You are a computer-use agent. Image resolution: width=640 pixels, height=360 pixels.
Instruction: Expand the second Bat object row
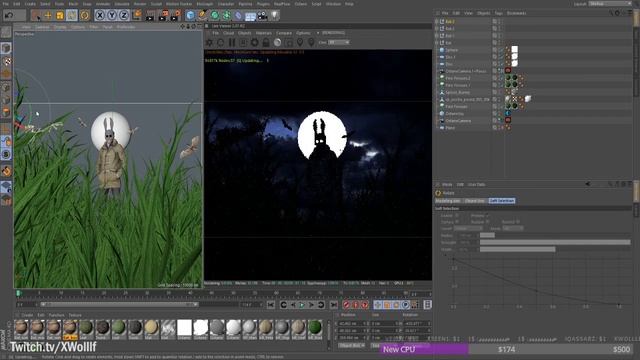tap(437, 29)
